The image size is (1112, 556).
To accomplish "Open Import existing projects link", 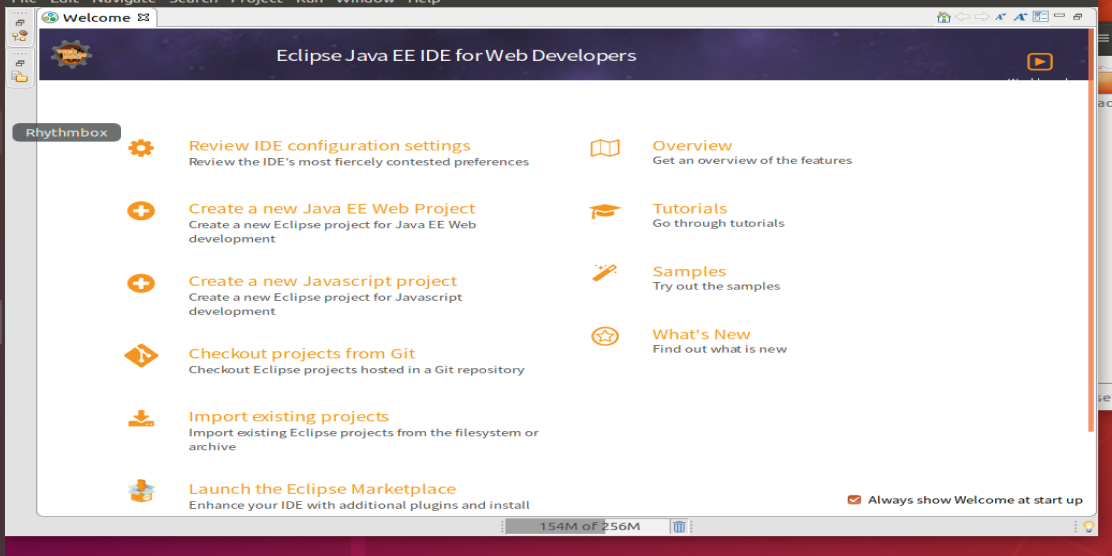I will point(289,416).
